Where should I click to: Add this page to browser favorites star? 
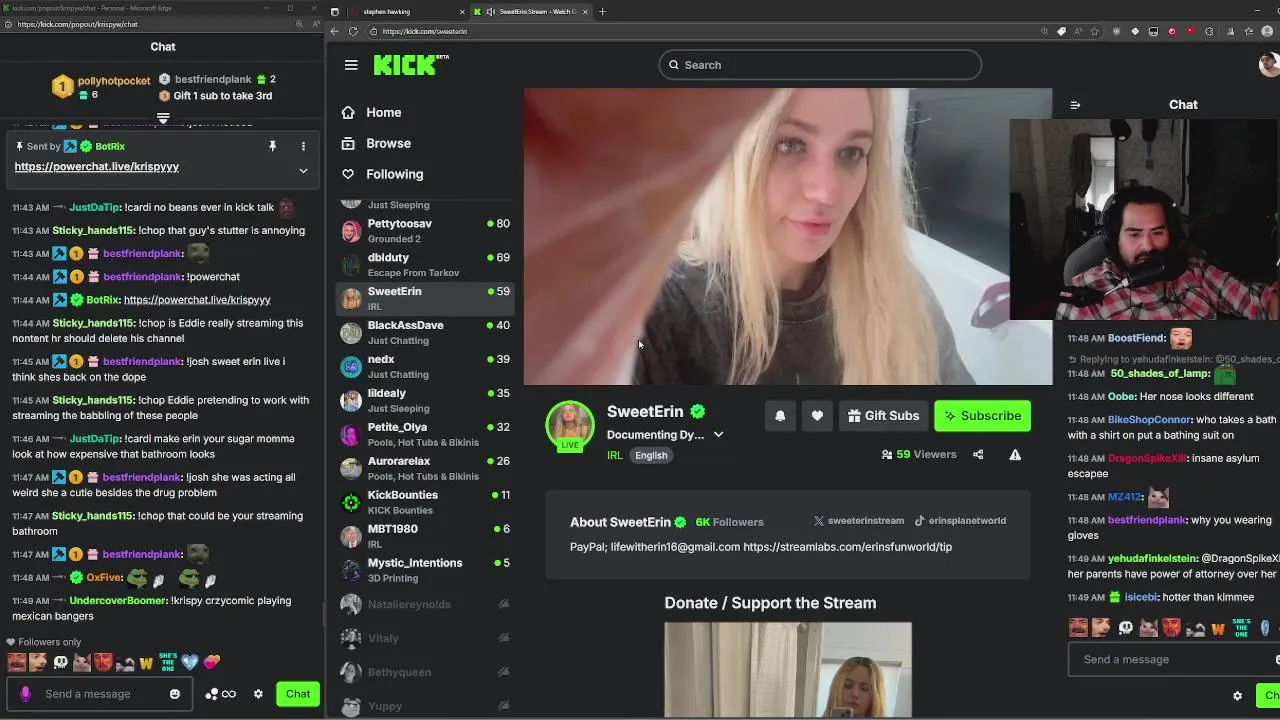coord(1095,31)
